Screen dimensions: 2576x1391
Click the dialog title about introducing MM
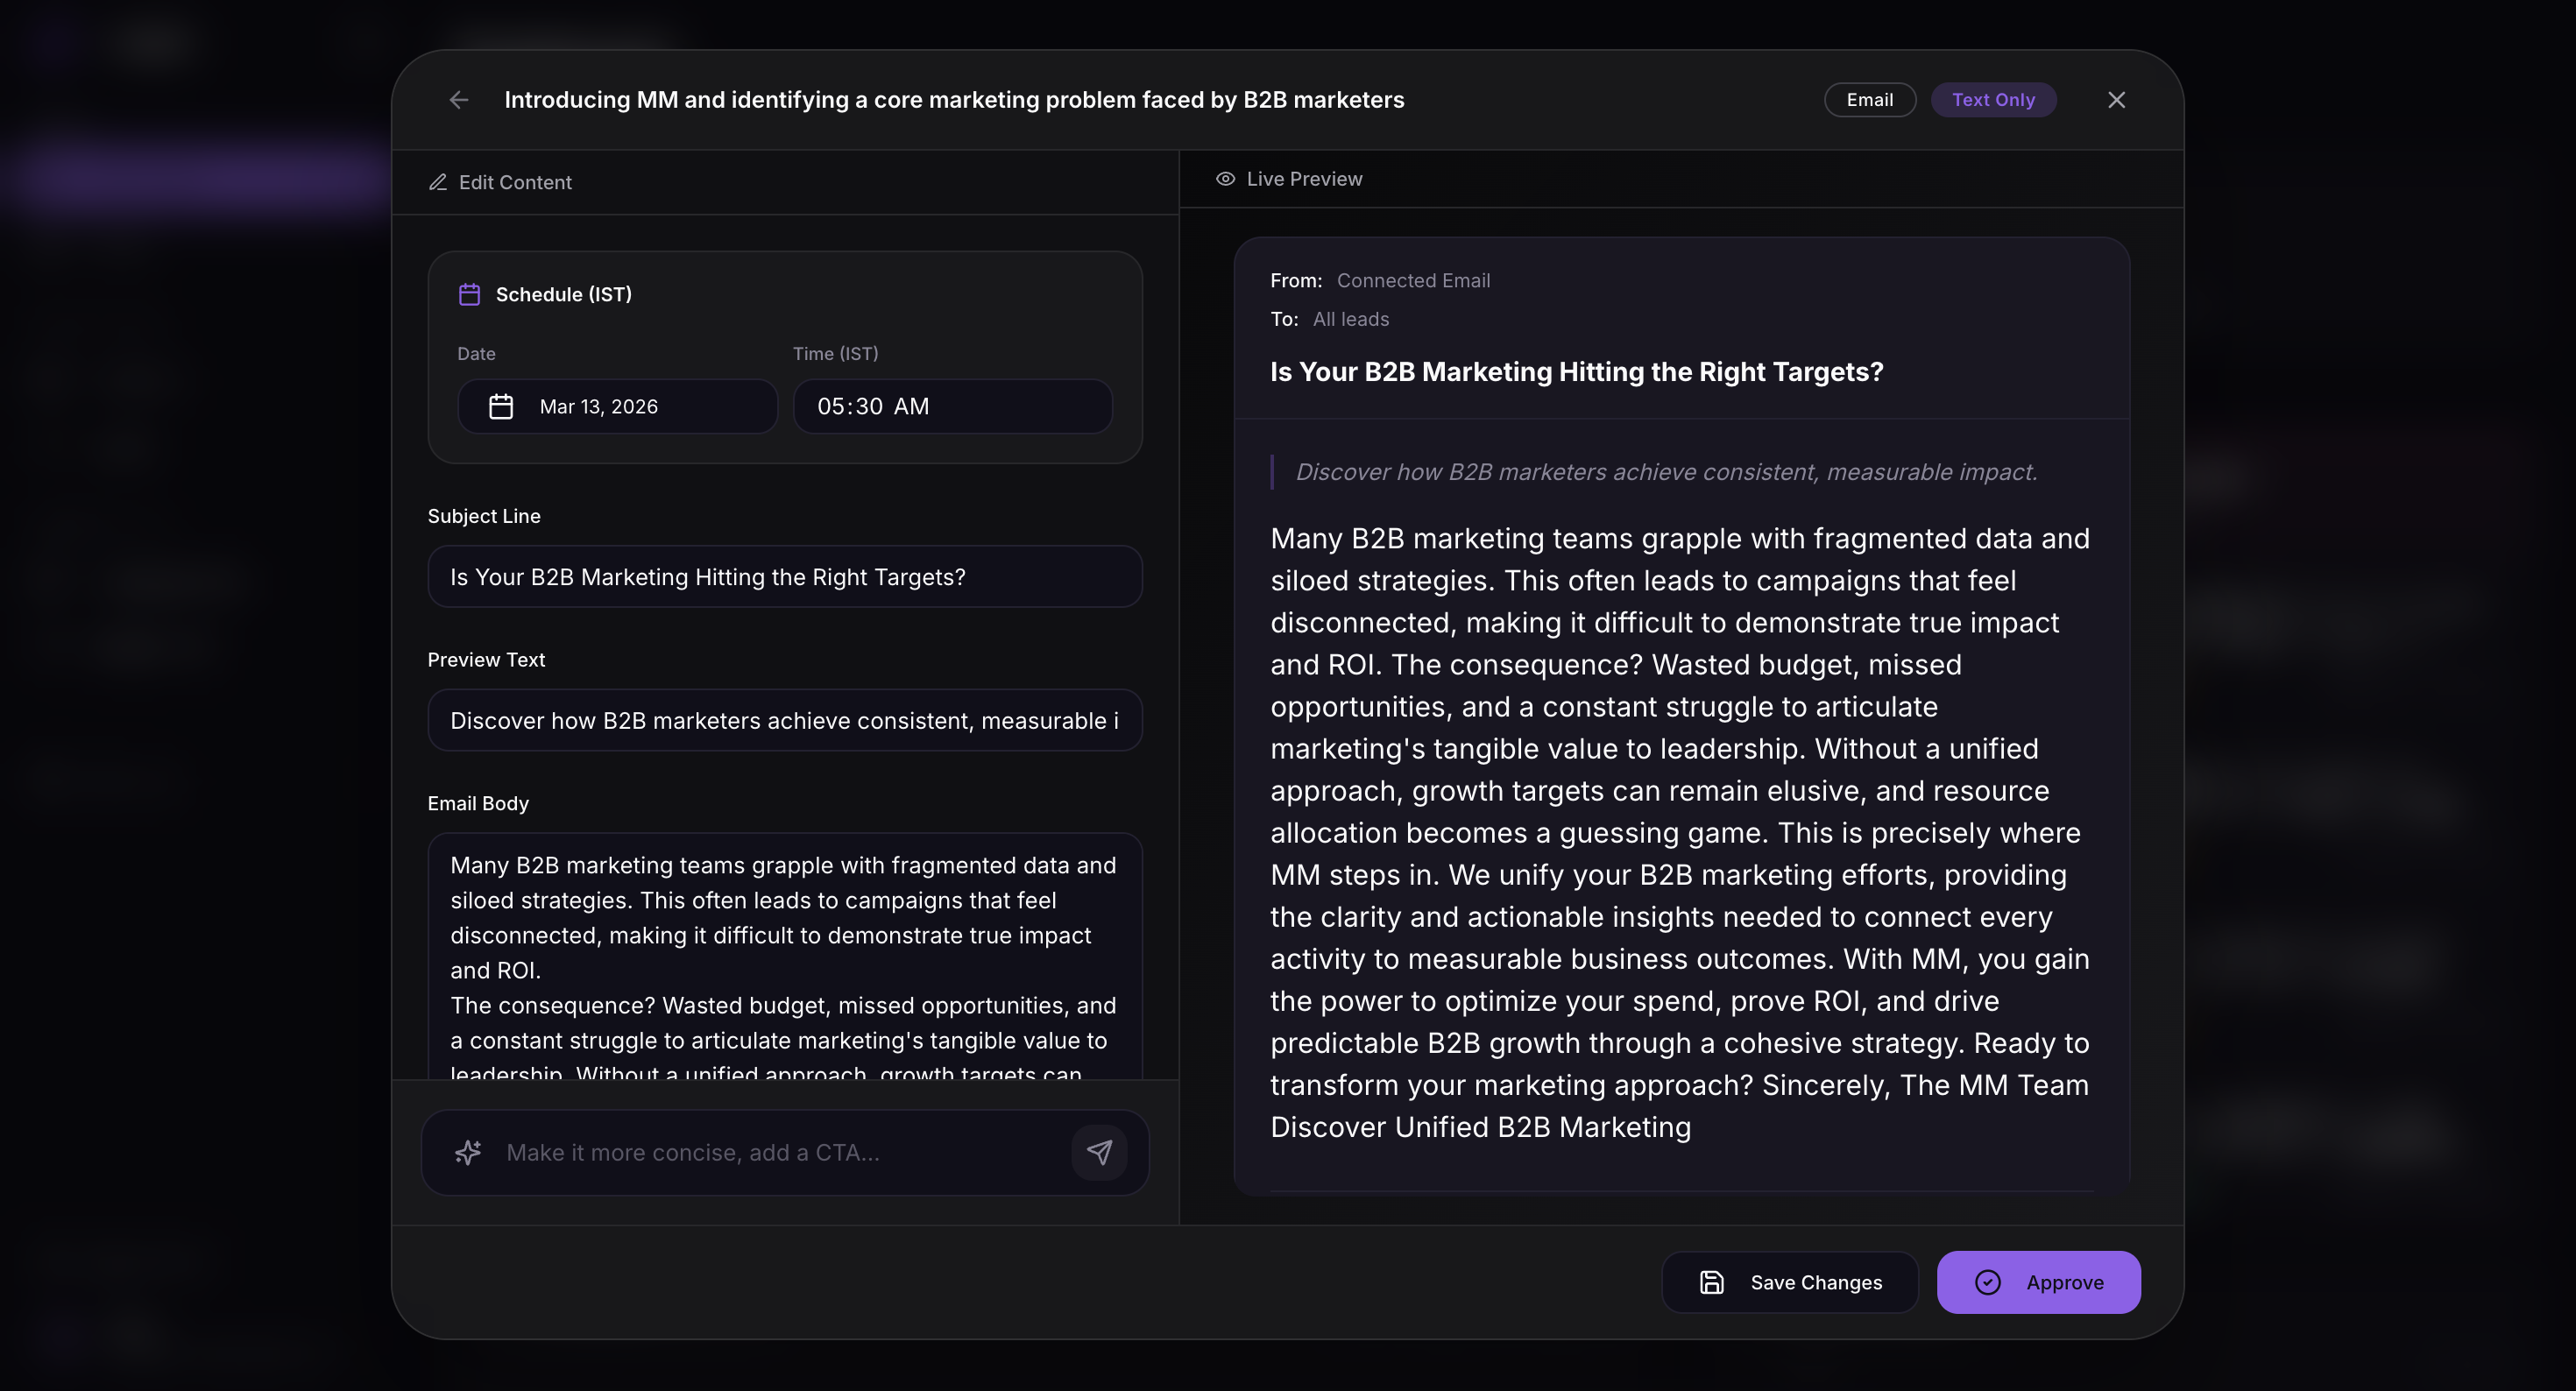tap(953, 100)
